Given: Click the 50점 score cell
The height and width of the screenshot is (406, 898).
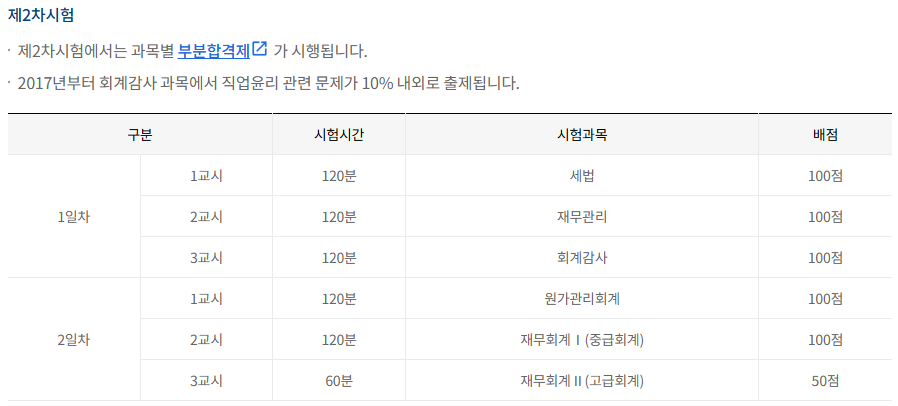Looking at the screenshot, I should [825, 380].
